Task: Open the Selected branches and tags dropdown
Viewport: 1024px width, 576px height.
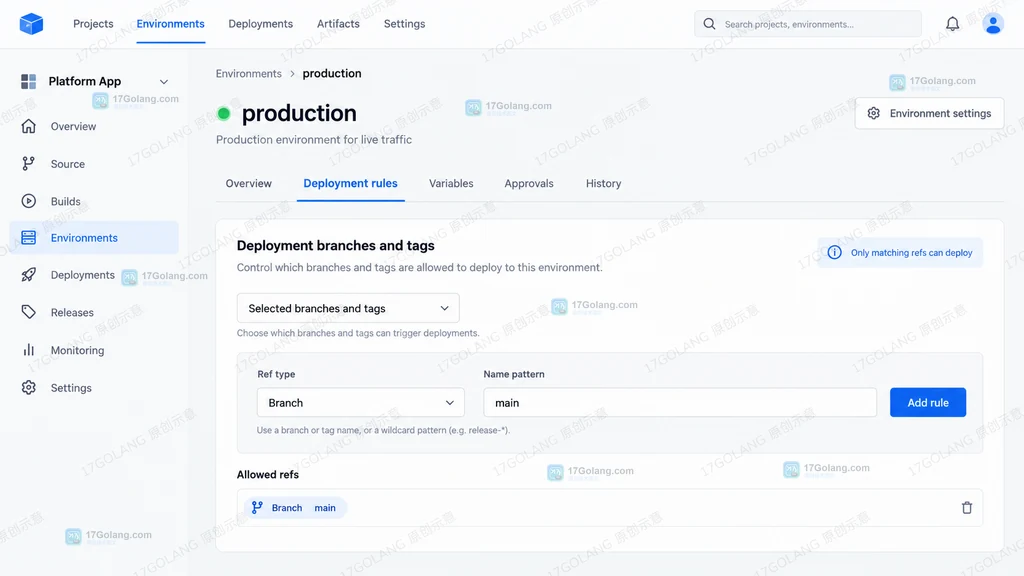Action: (x=348, y=308)
